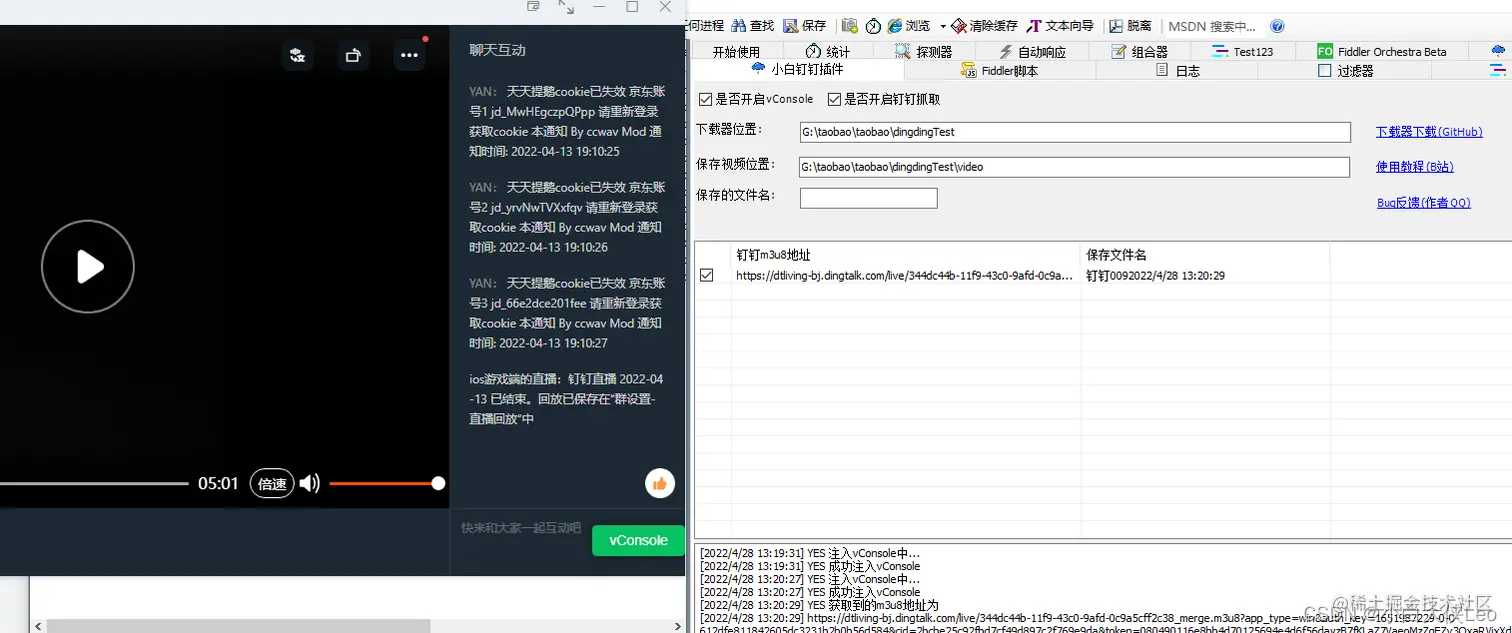Click the 保存视频位置 path field
1512x633 pixels.
(x=1075, y=167)
